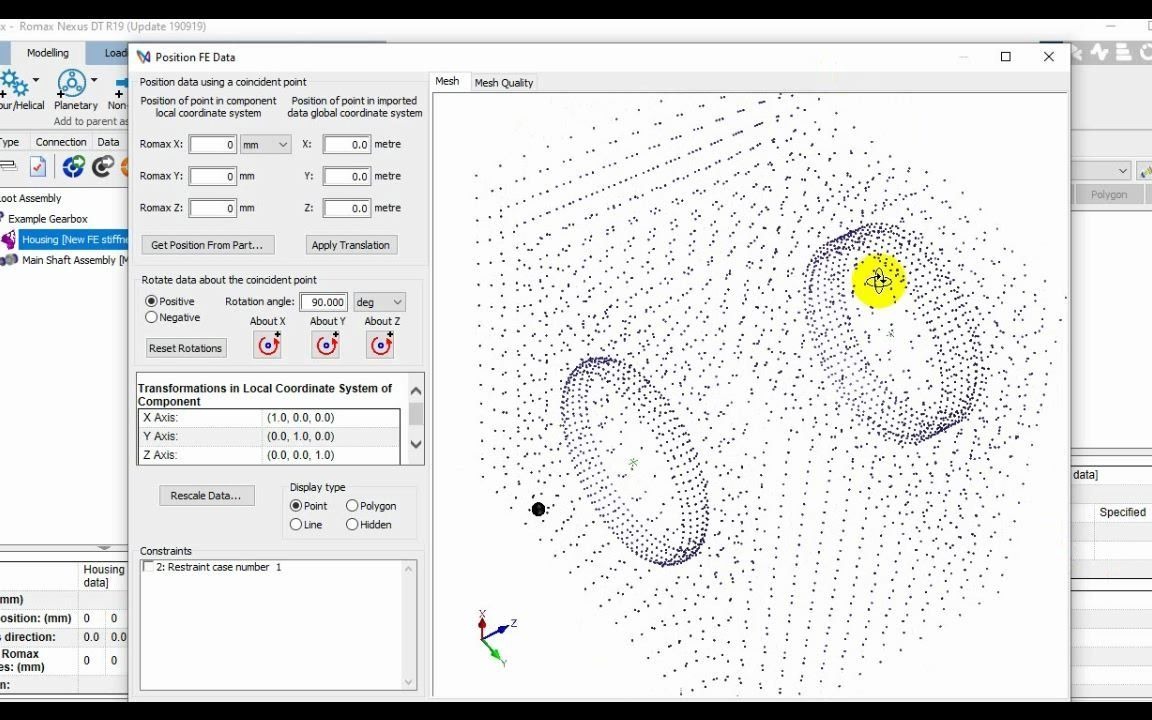Click the Romax logo in dialog title bar

[143, 57]
